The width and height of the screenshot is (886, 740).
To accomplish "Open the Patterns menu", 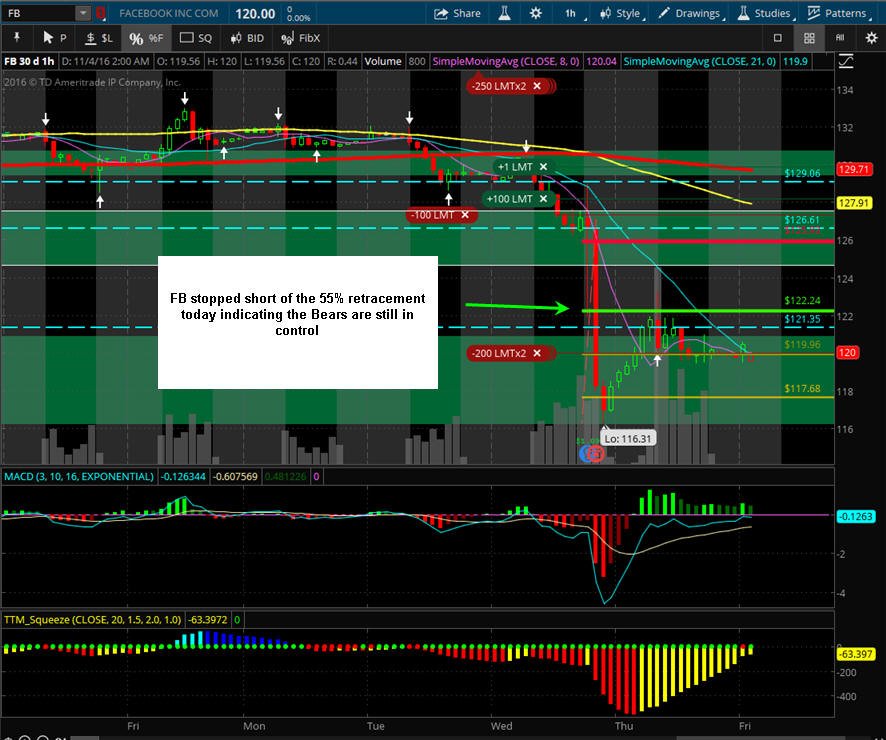I will click(x=839, y=13).
